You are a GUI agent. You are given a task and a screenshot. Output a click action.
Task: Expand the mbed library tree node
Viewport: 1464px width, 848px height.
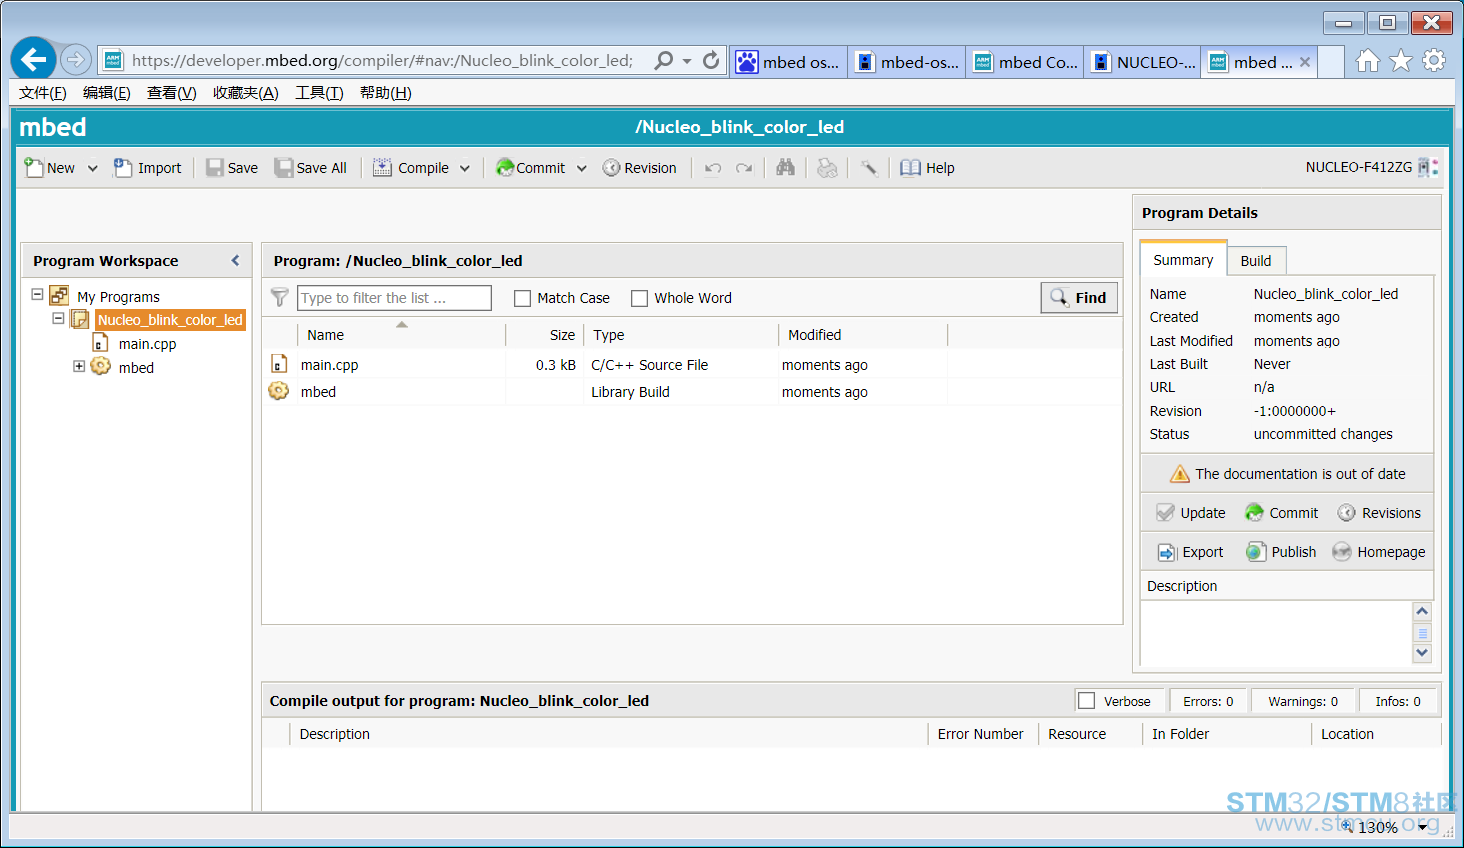click(79, 366)
